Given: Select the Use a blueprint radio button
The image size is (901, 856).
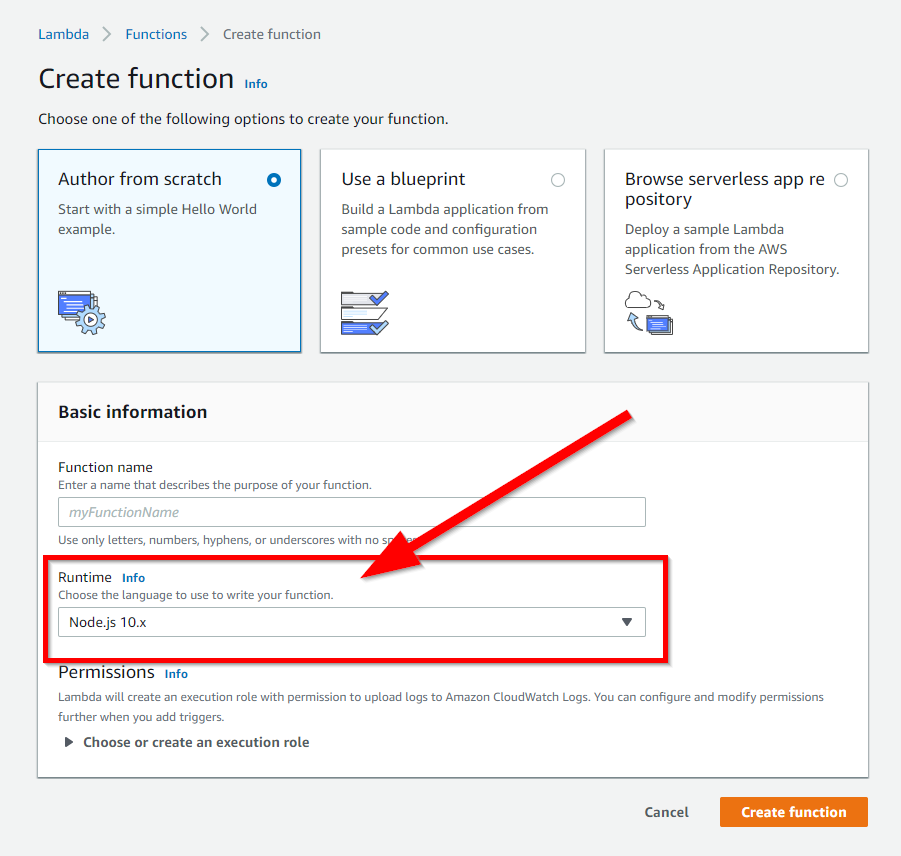Looking at the screenshot, I should coord(558,180).
